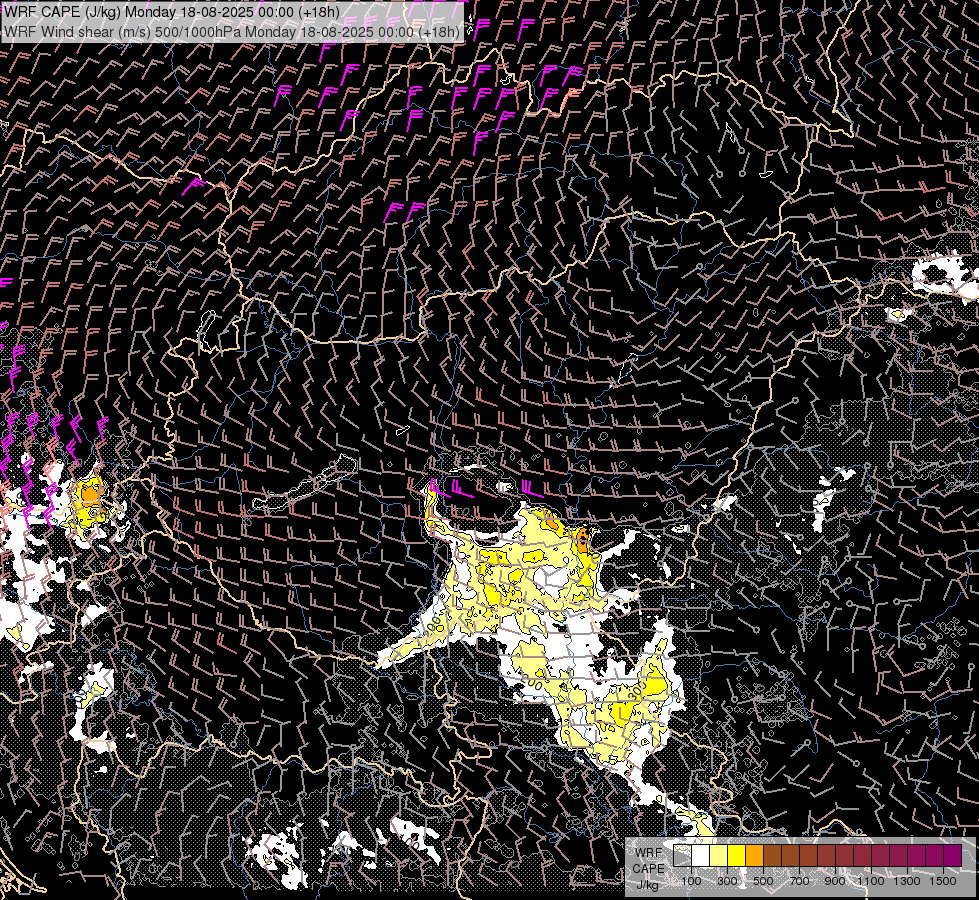This screenshot has width=979, height=900.
Task: Select the pale yellow legend swatch
Action: (x=719, y=855)
